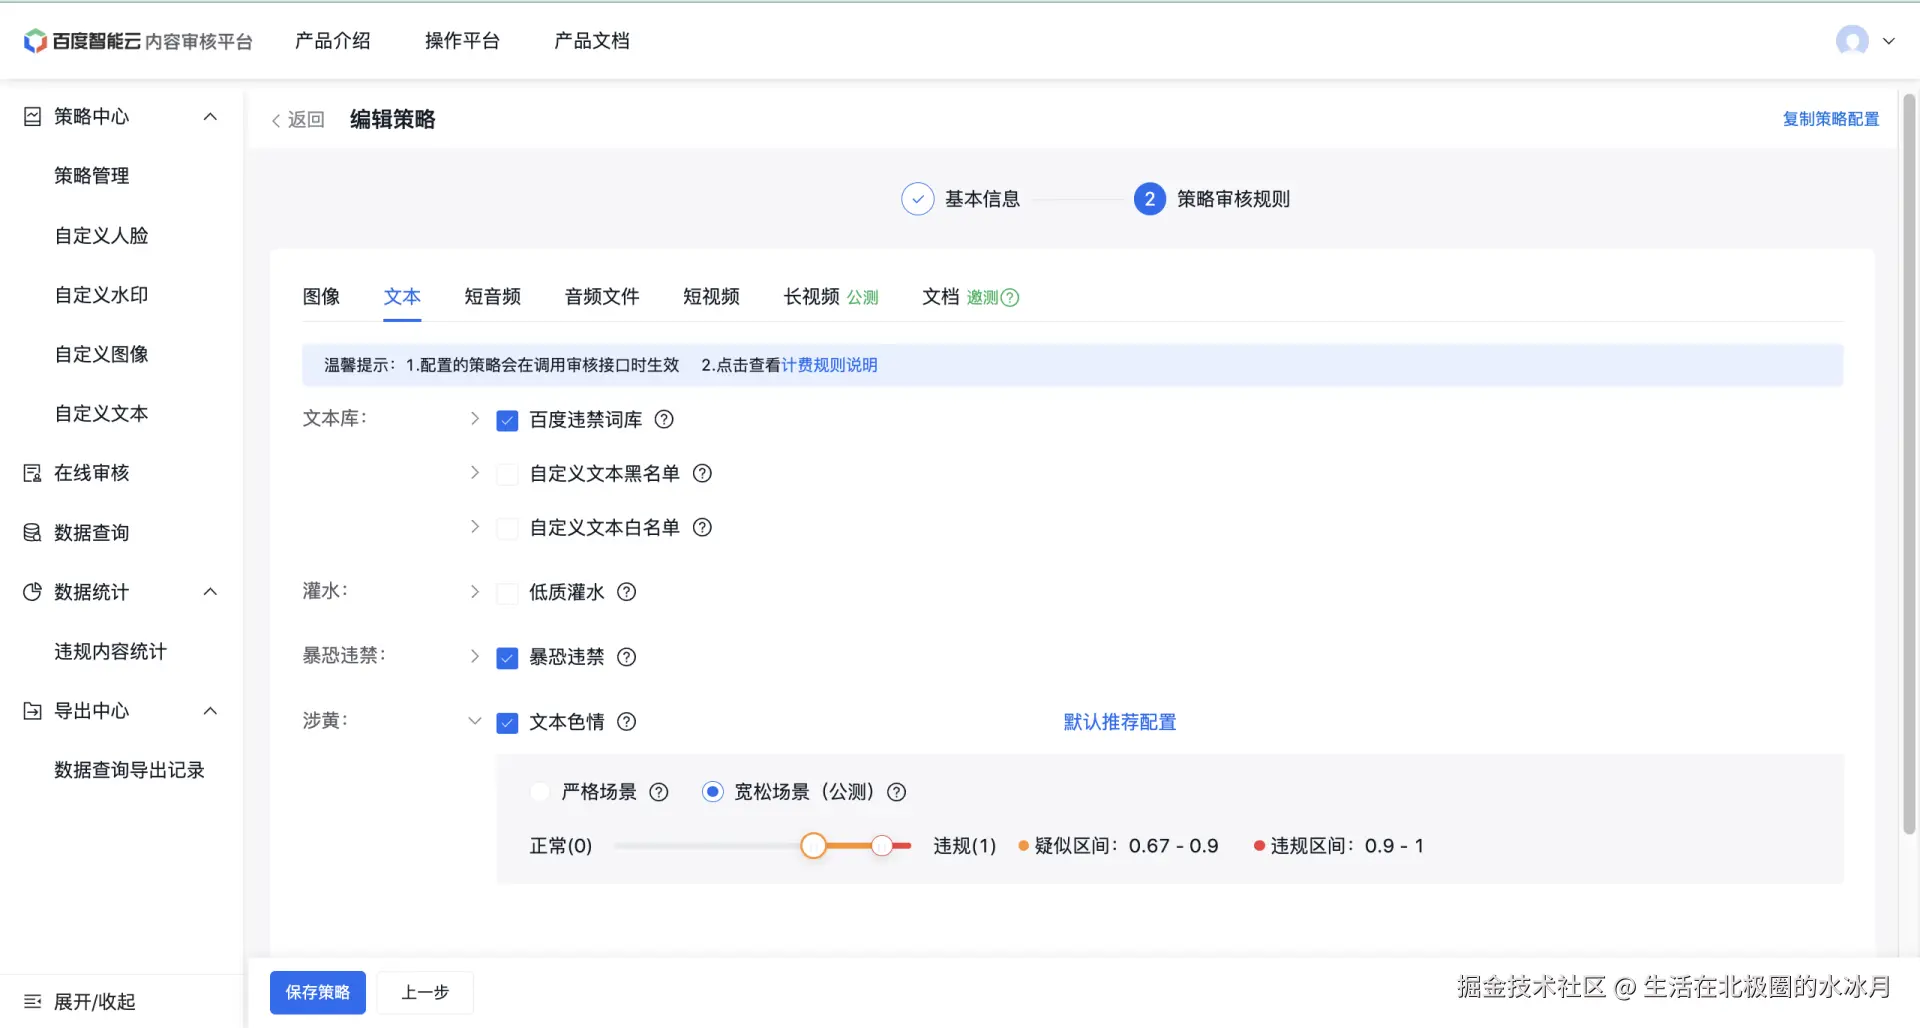Viewport: 1920px width, 1028px height.
Task: Expand the 百度违禁词库 row arrow
Action: coord(475,419)
